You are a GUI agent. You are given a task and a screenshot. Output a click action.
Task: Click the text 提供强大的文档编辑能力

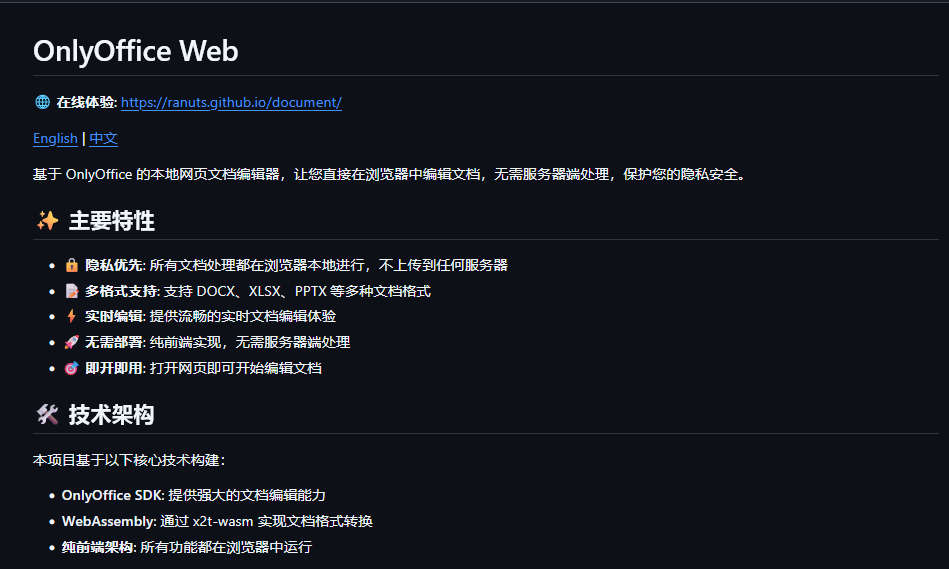pos(247,495)
